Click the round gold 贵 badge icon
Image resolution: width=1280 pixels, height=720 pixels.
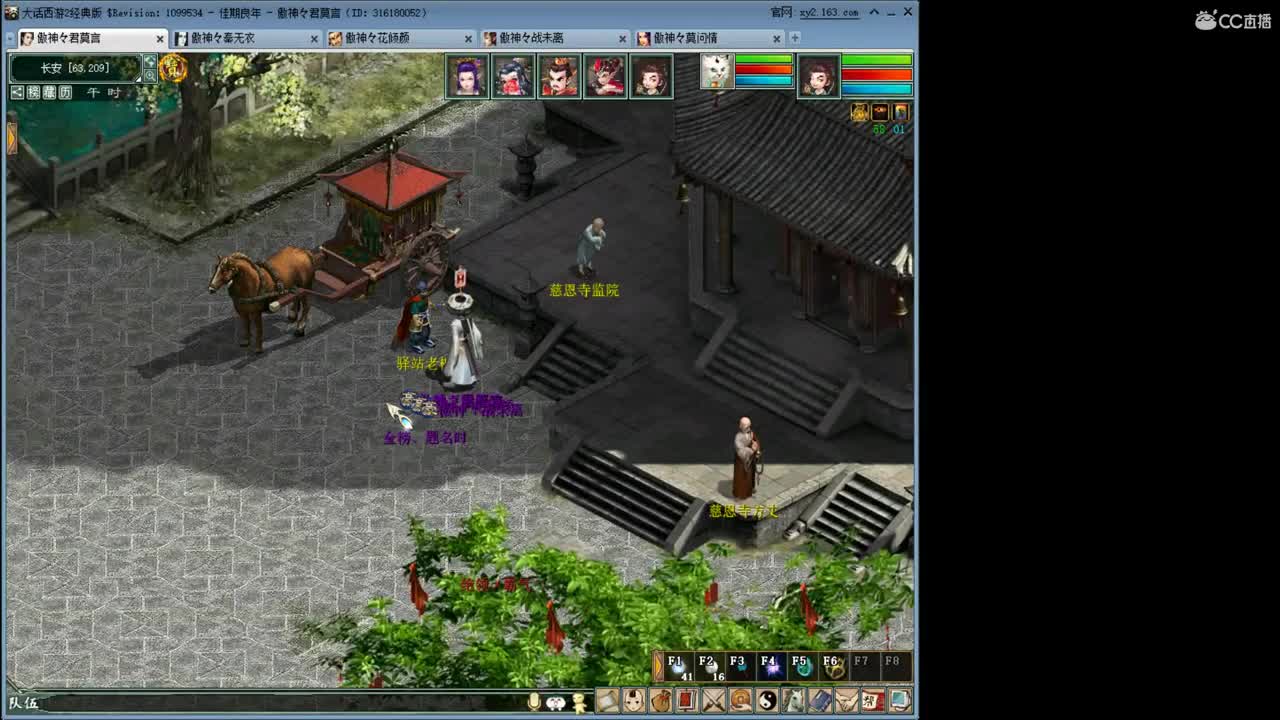[173, 68]
